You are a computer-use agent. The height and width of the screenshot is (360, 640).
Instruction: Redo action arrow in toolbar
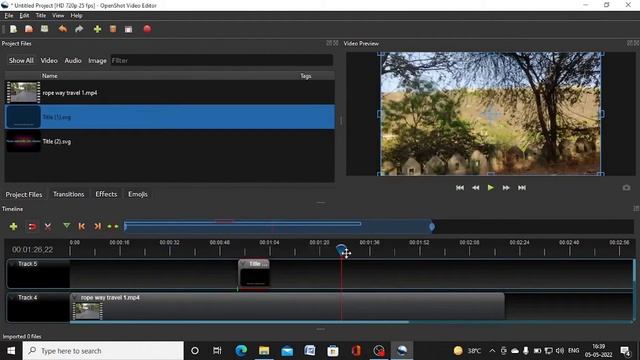pos(79,29)
